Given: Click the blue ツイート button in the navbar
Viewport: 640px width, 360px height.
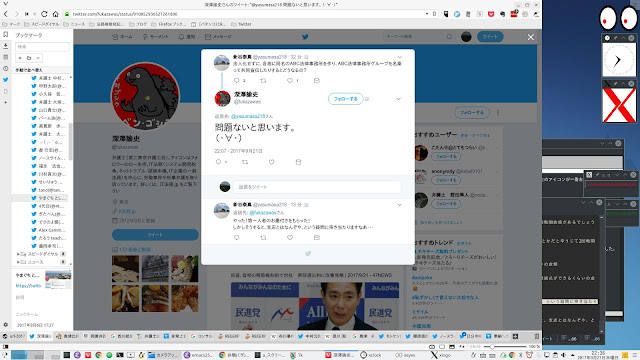Looking at the screenshot, I should (x=490, y=37).
